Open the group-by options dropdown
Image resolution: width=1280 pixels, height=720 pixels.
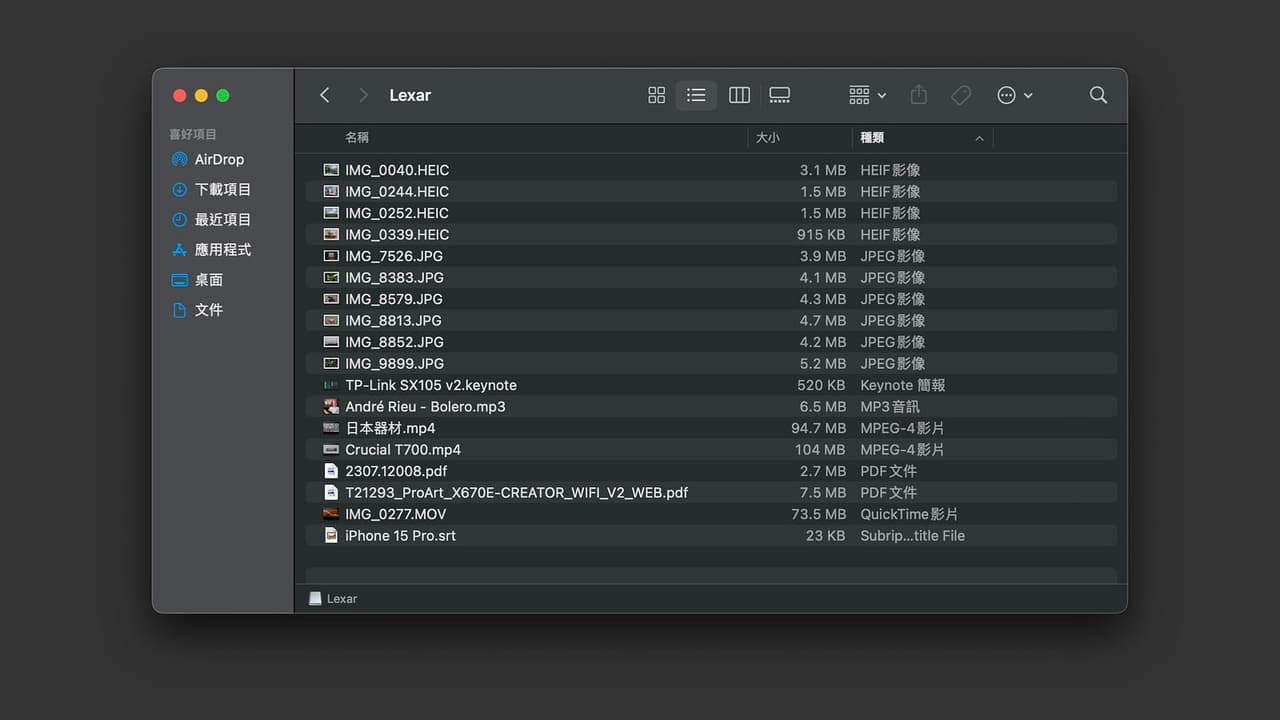[867, 95]
